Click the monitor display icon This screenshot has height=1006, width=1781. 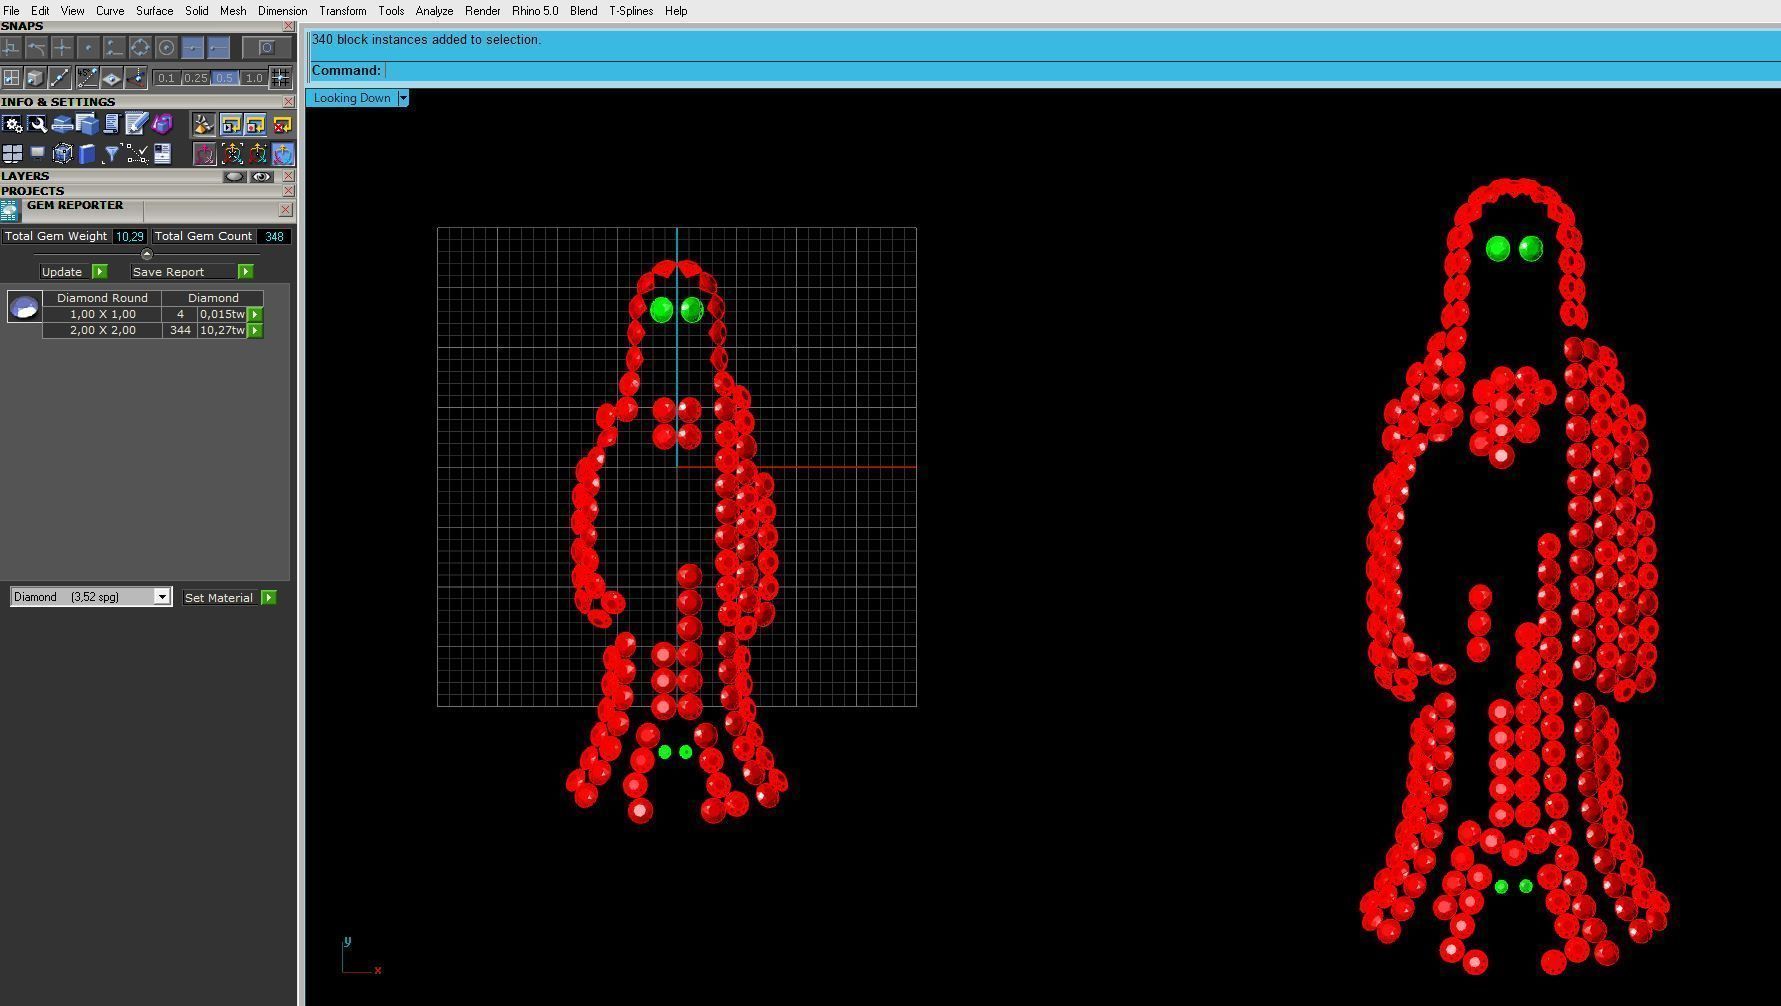click(37, 153)
